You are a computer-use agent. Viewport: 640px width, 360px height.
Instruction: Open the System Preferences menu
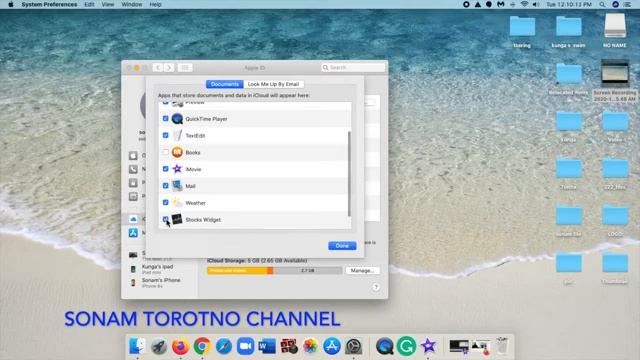point(49,4)
